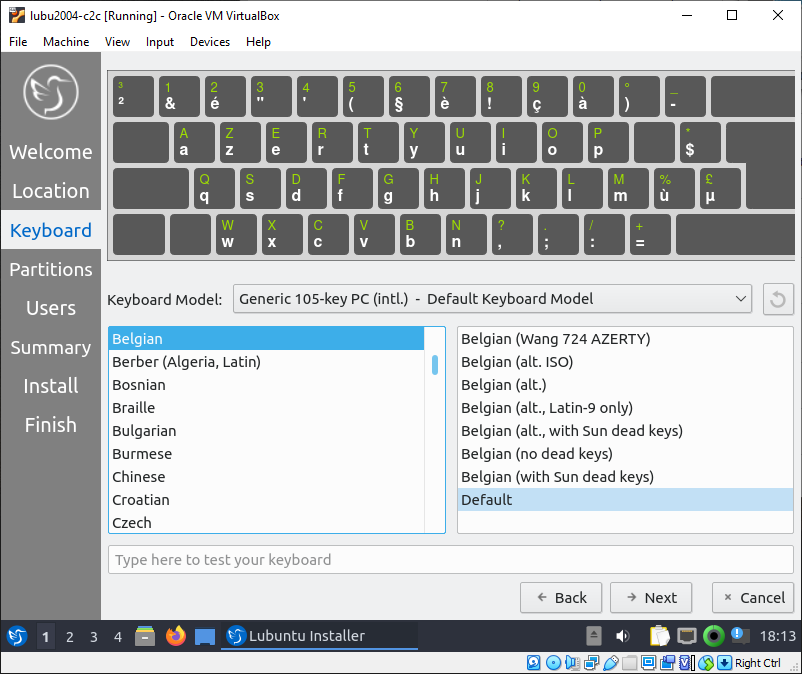The height and width of the screenshot is (674, 802).
Task: Open the VirtualBox Input menu
Action: tap(159, 42)
